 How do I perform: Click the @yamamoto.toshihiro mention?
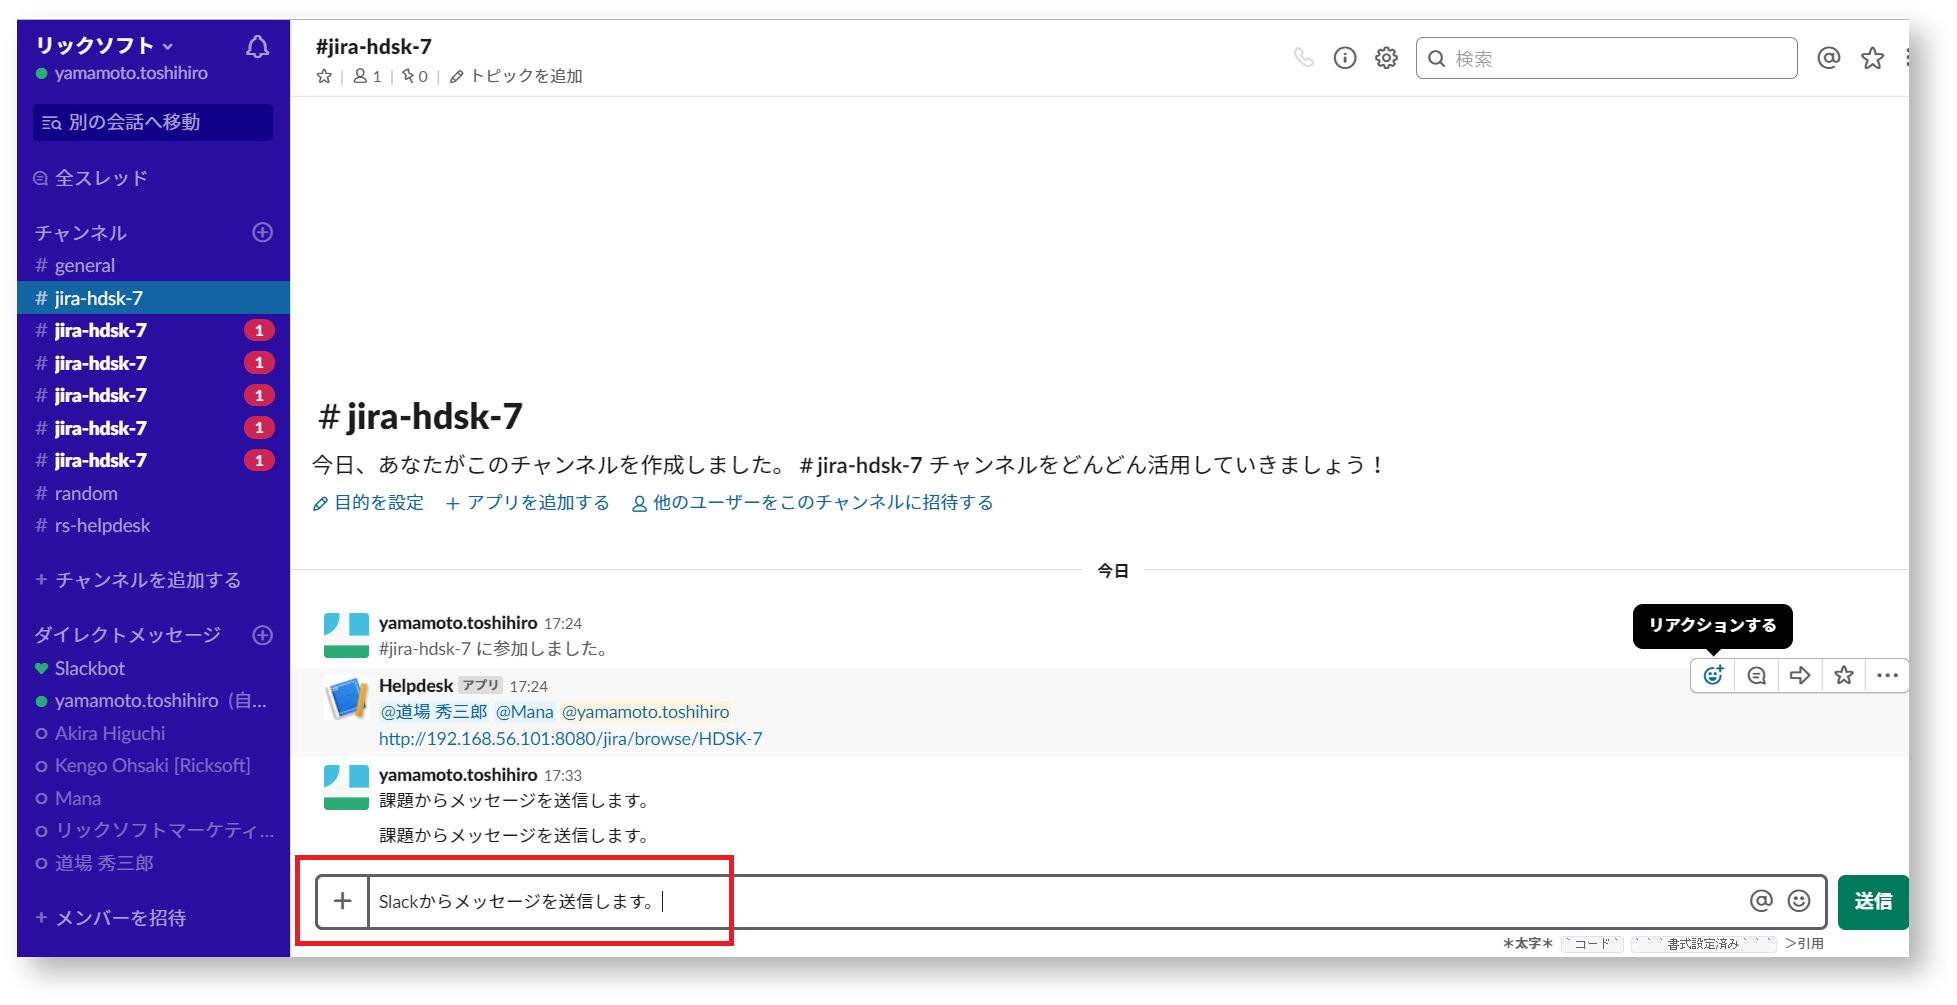tap(645, 712)
